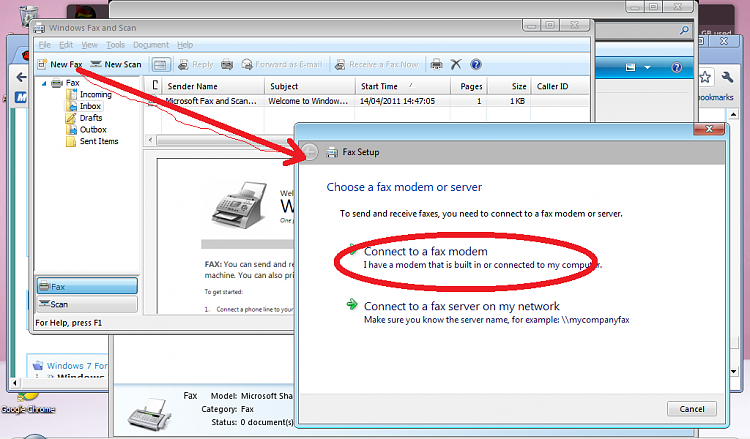Click the search magnifier in background window
Screen dimensions: 750x439
point(684,30)
